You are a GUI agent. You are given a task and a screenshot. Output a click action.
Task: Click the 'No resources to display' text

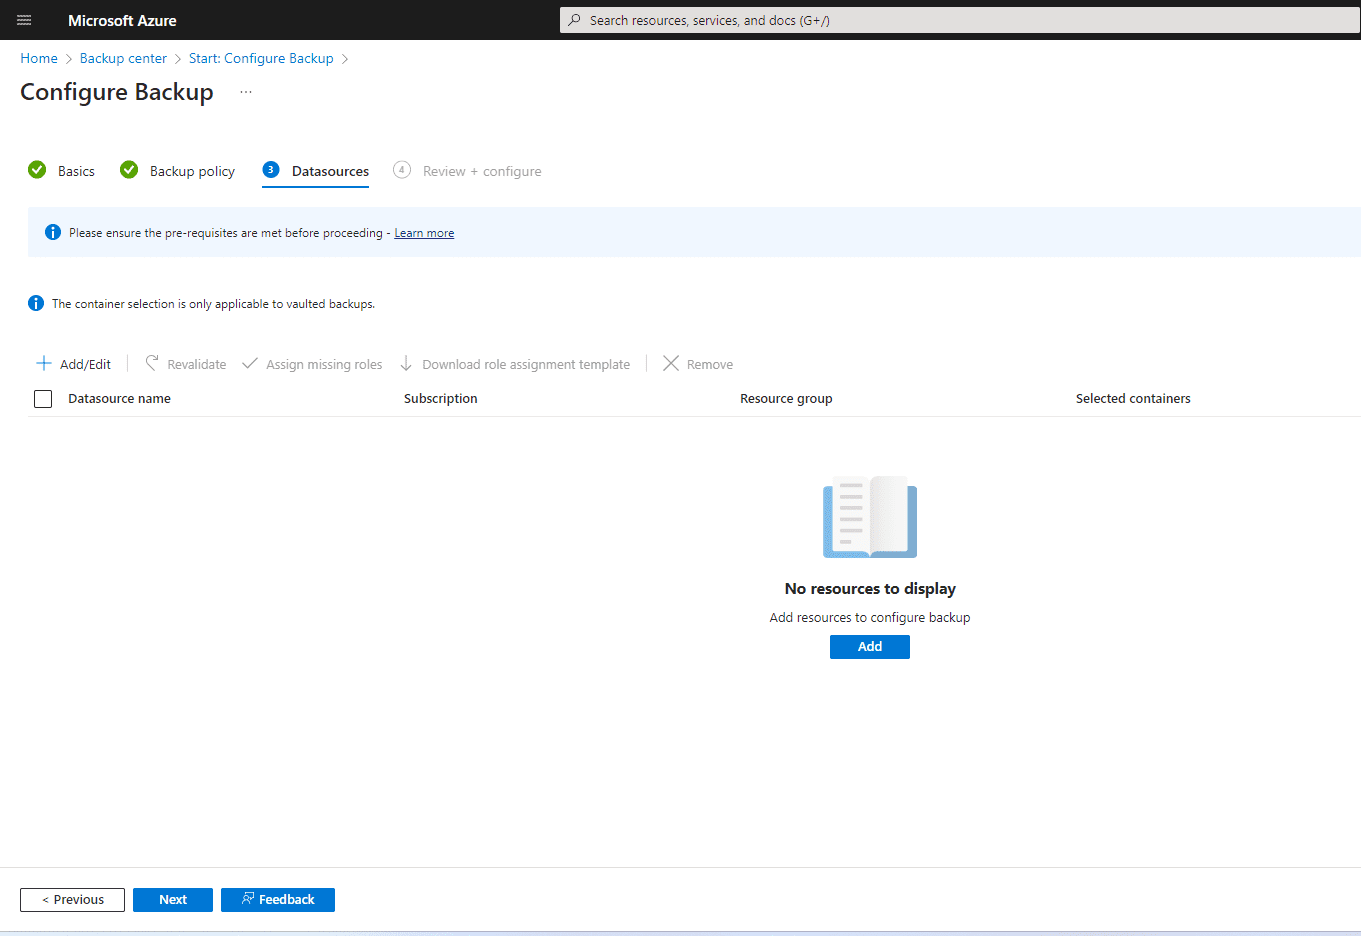pos(870,589)
